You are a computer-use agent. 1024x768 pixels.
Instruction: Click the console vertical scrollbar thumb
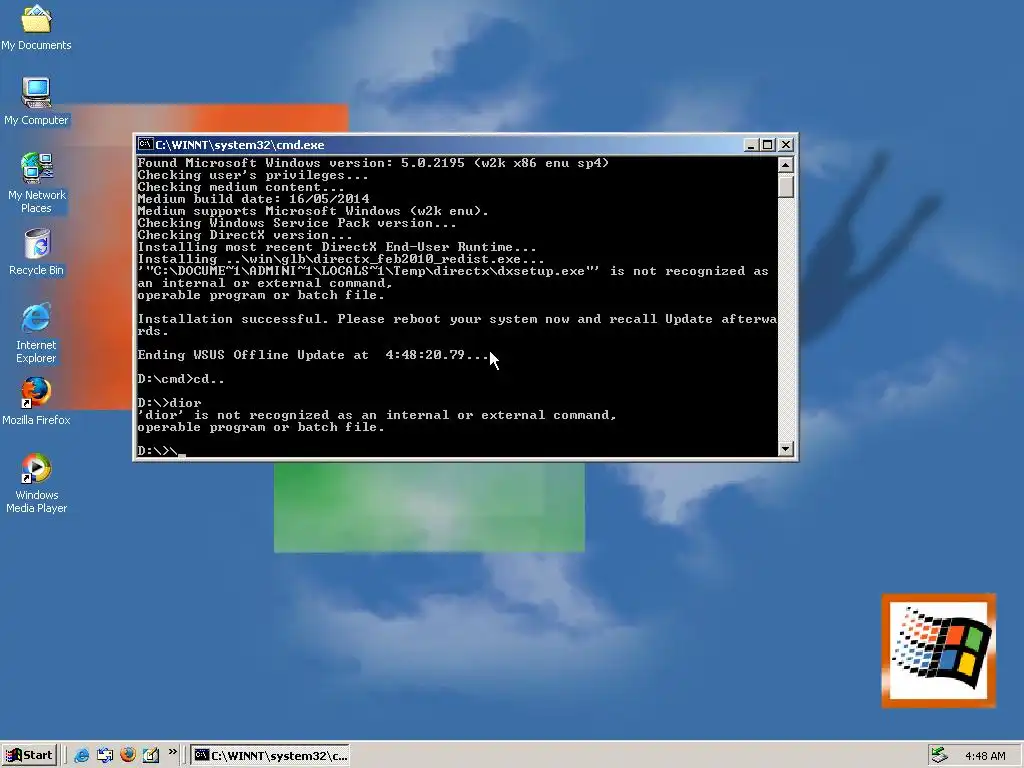786,186
